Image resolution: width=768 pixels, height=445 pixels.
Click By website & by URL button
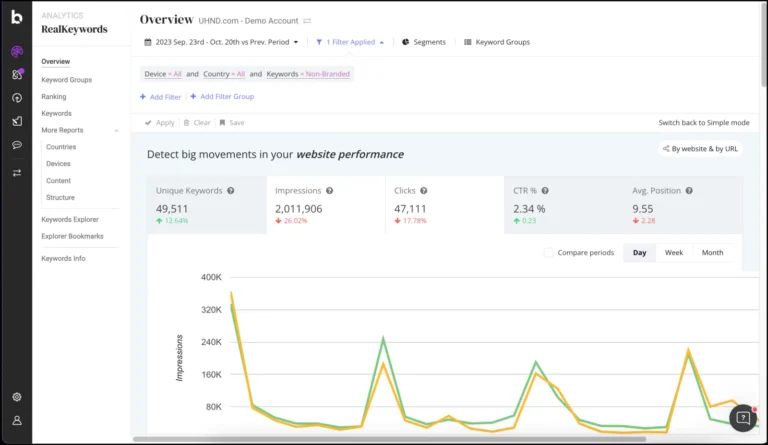tap(700, 148)
